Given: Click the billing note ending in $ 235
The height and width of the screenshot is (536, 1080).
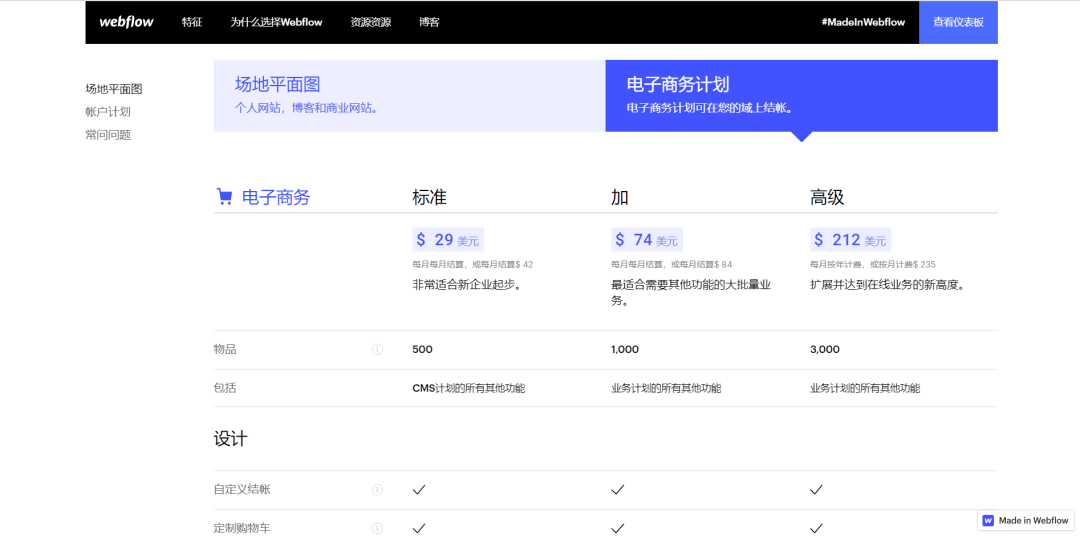Looking at the screenshot, I should coord(873,265).
